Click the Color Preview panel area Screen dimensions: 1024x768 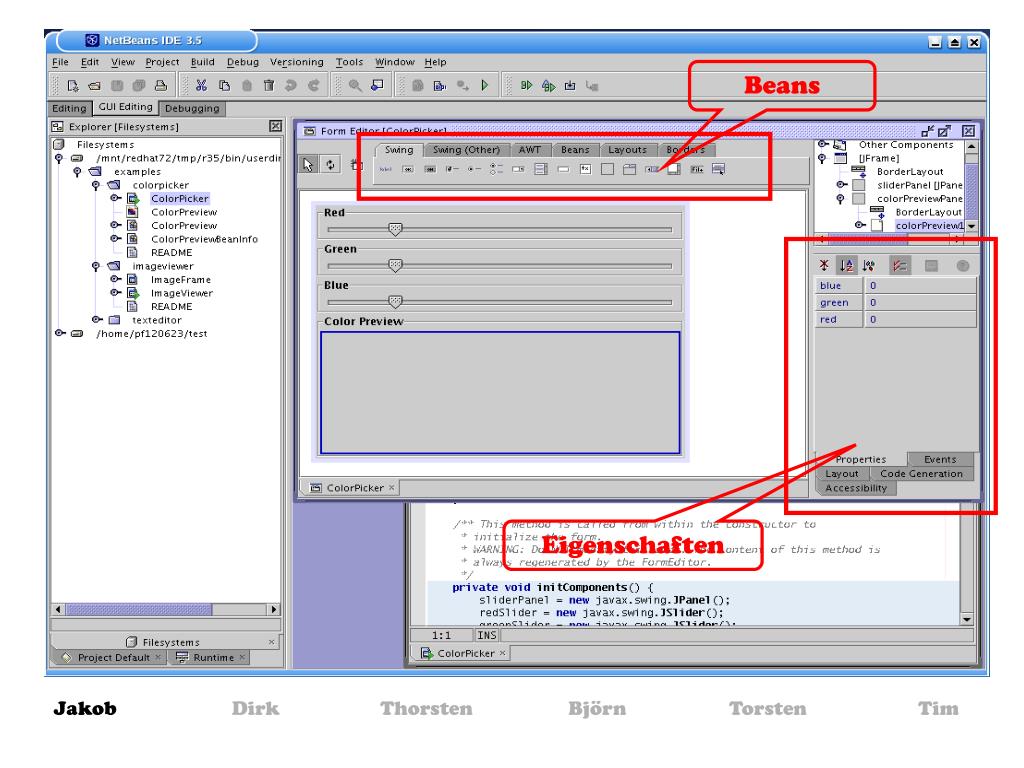point(500,392)
